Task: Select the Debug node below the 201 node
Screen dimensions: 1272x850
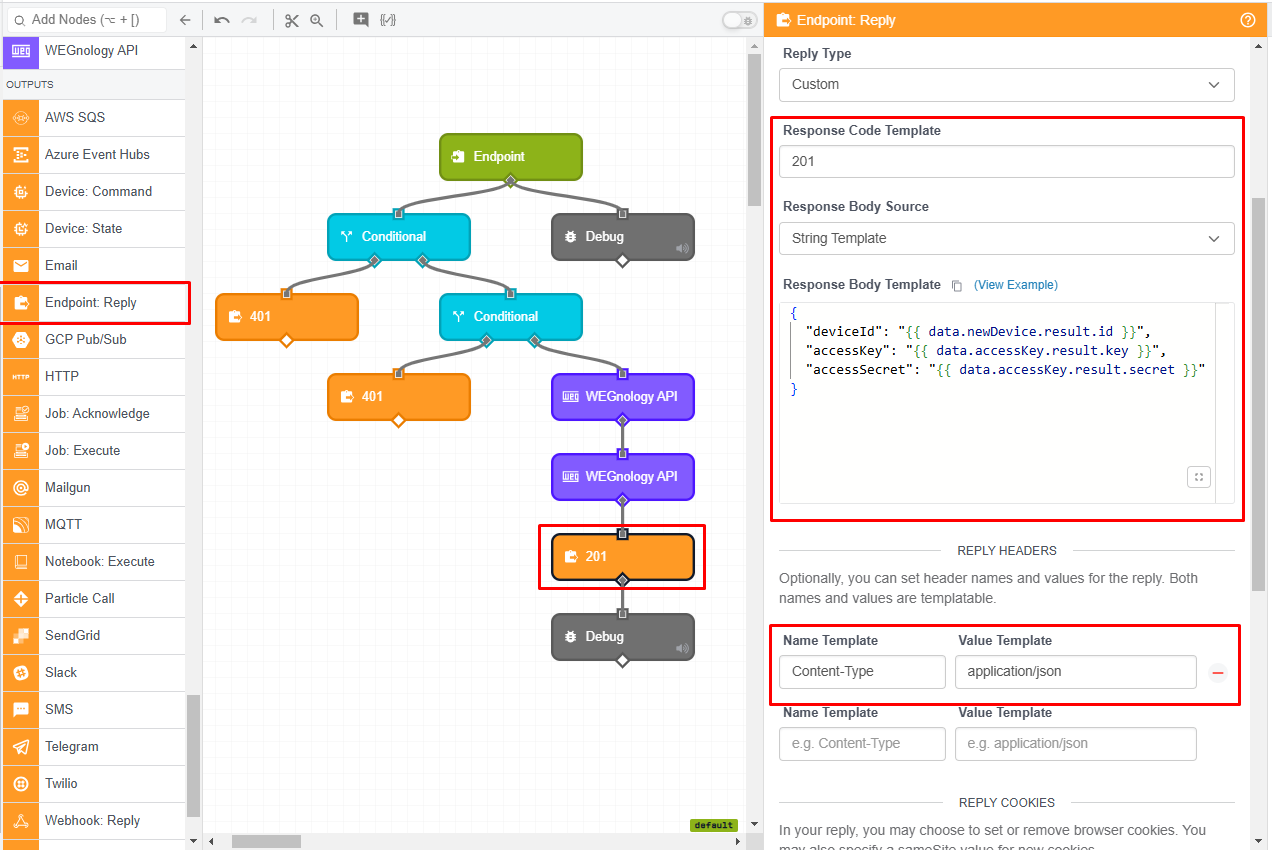Action: coord(623,637)
